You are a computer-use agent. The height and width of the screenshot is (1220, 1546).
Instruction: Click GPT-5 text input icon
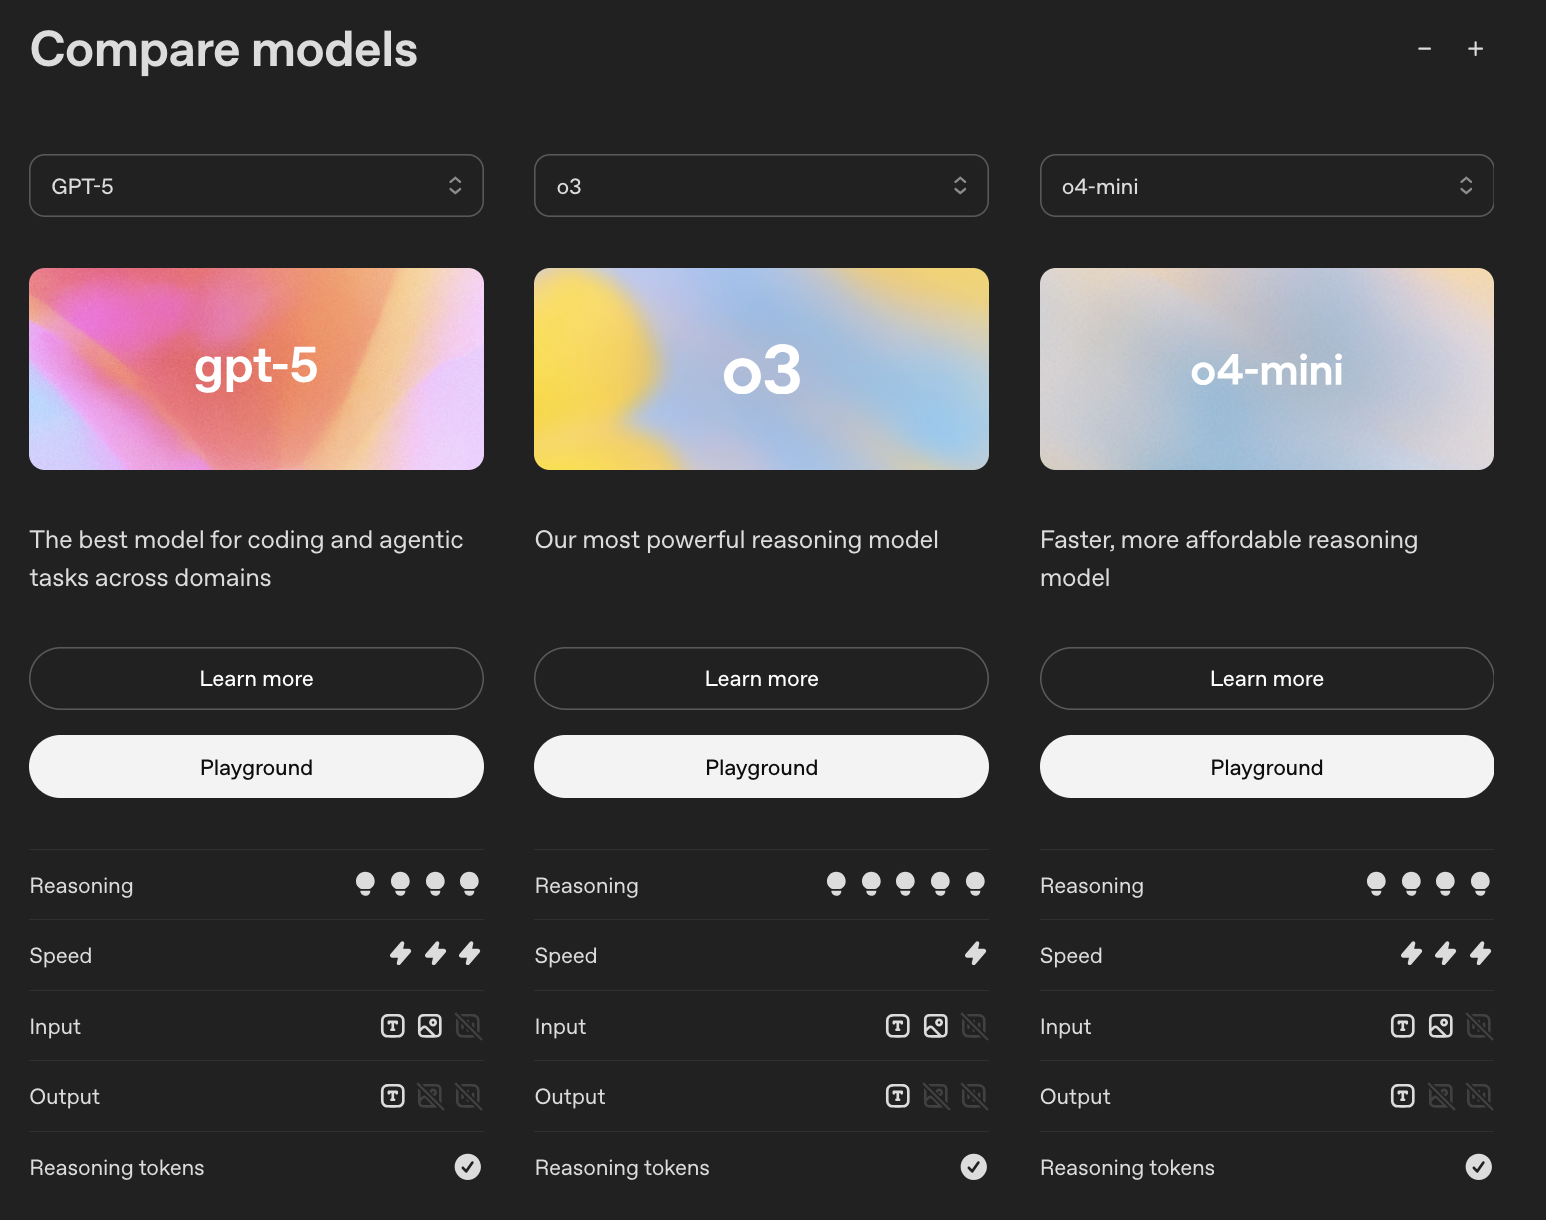coord(393,1026)
